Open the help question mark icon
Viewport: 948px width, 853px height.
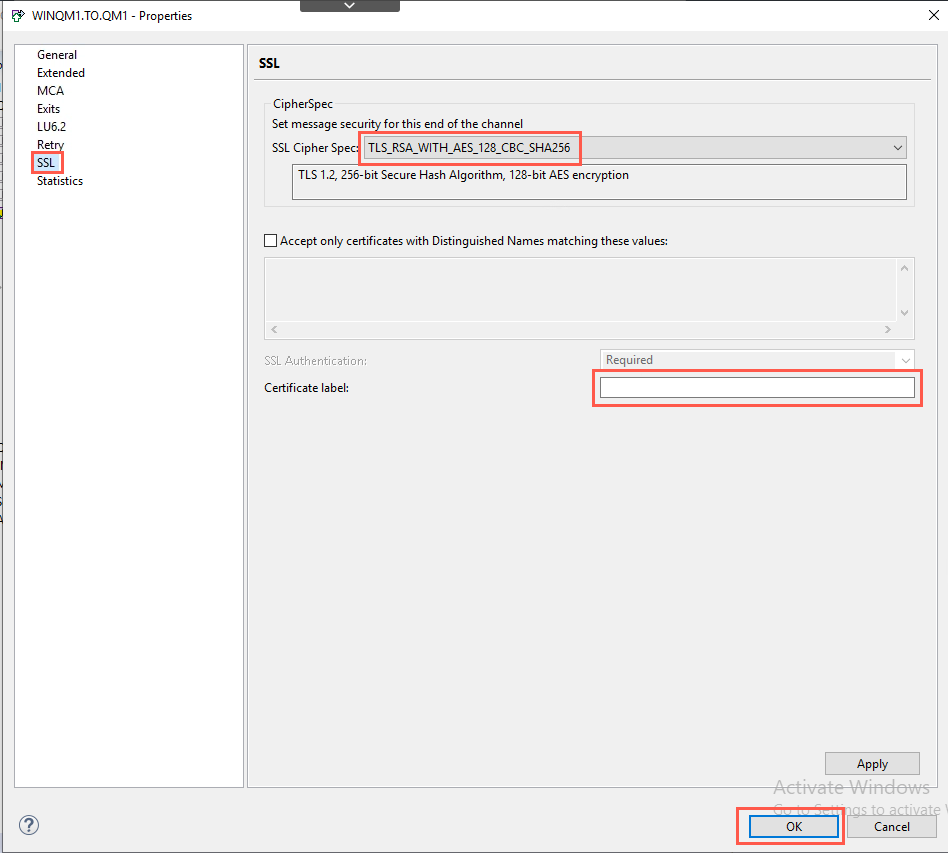pyautogui.click(x=28, y=825)
